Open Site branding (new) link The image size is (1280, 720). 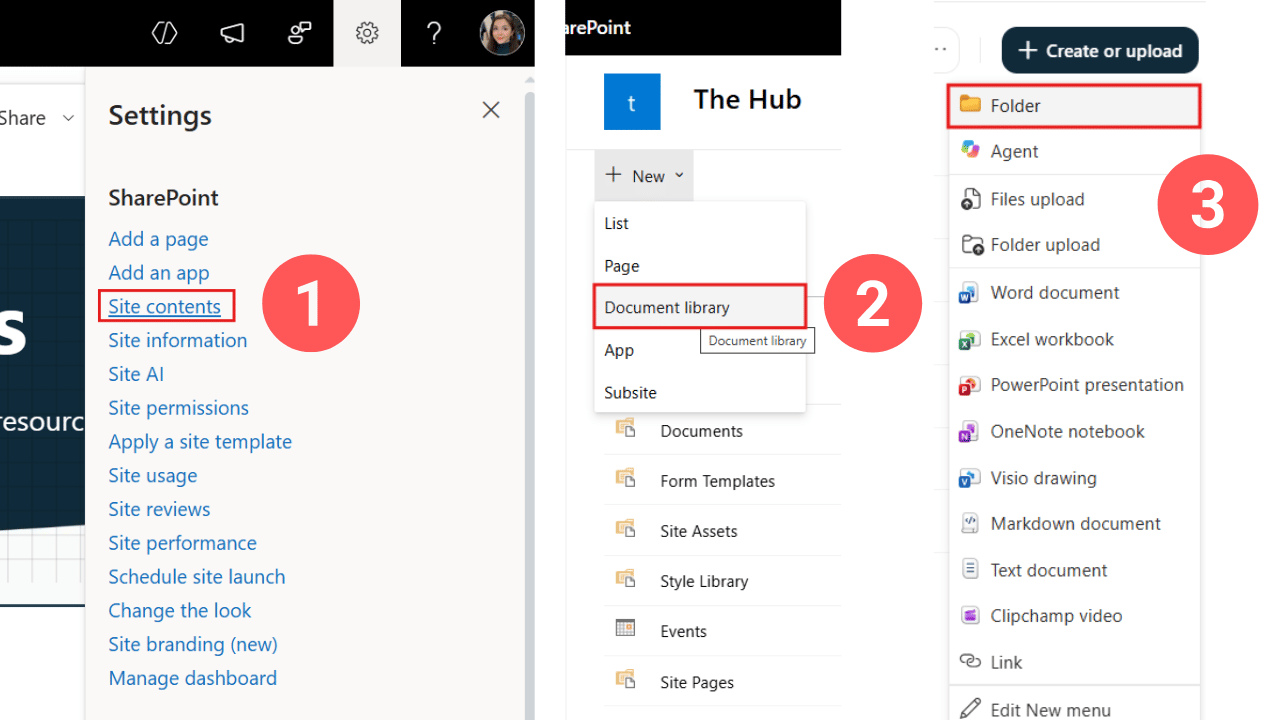(193, 645)
